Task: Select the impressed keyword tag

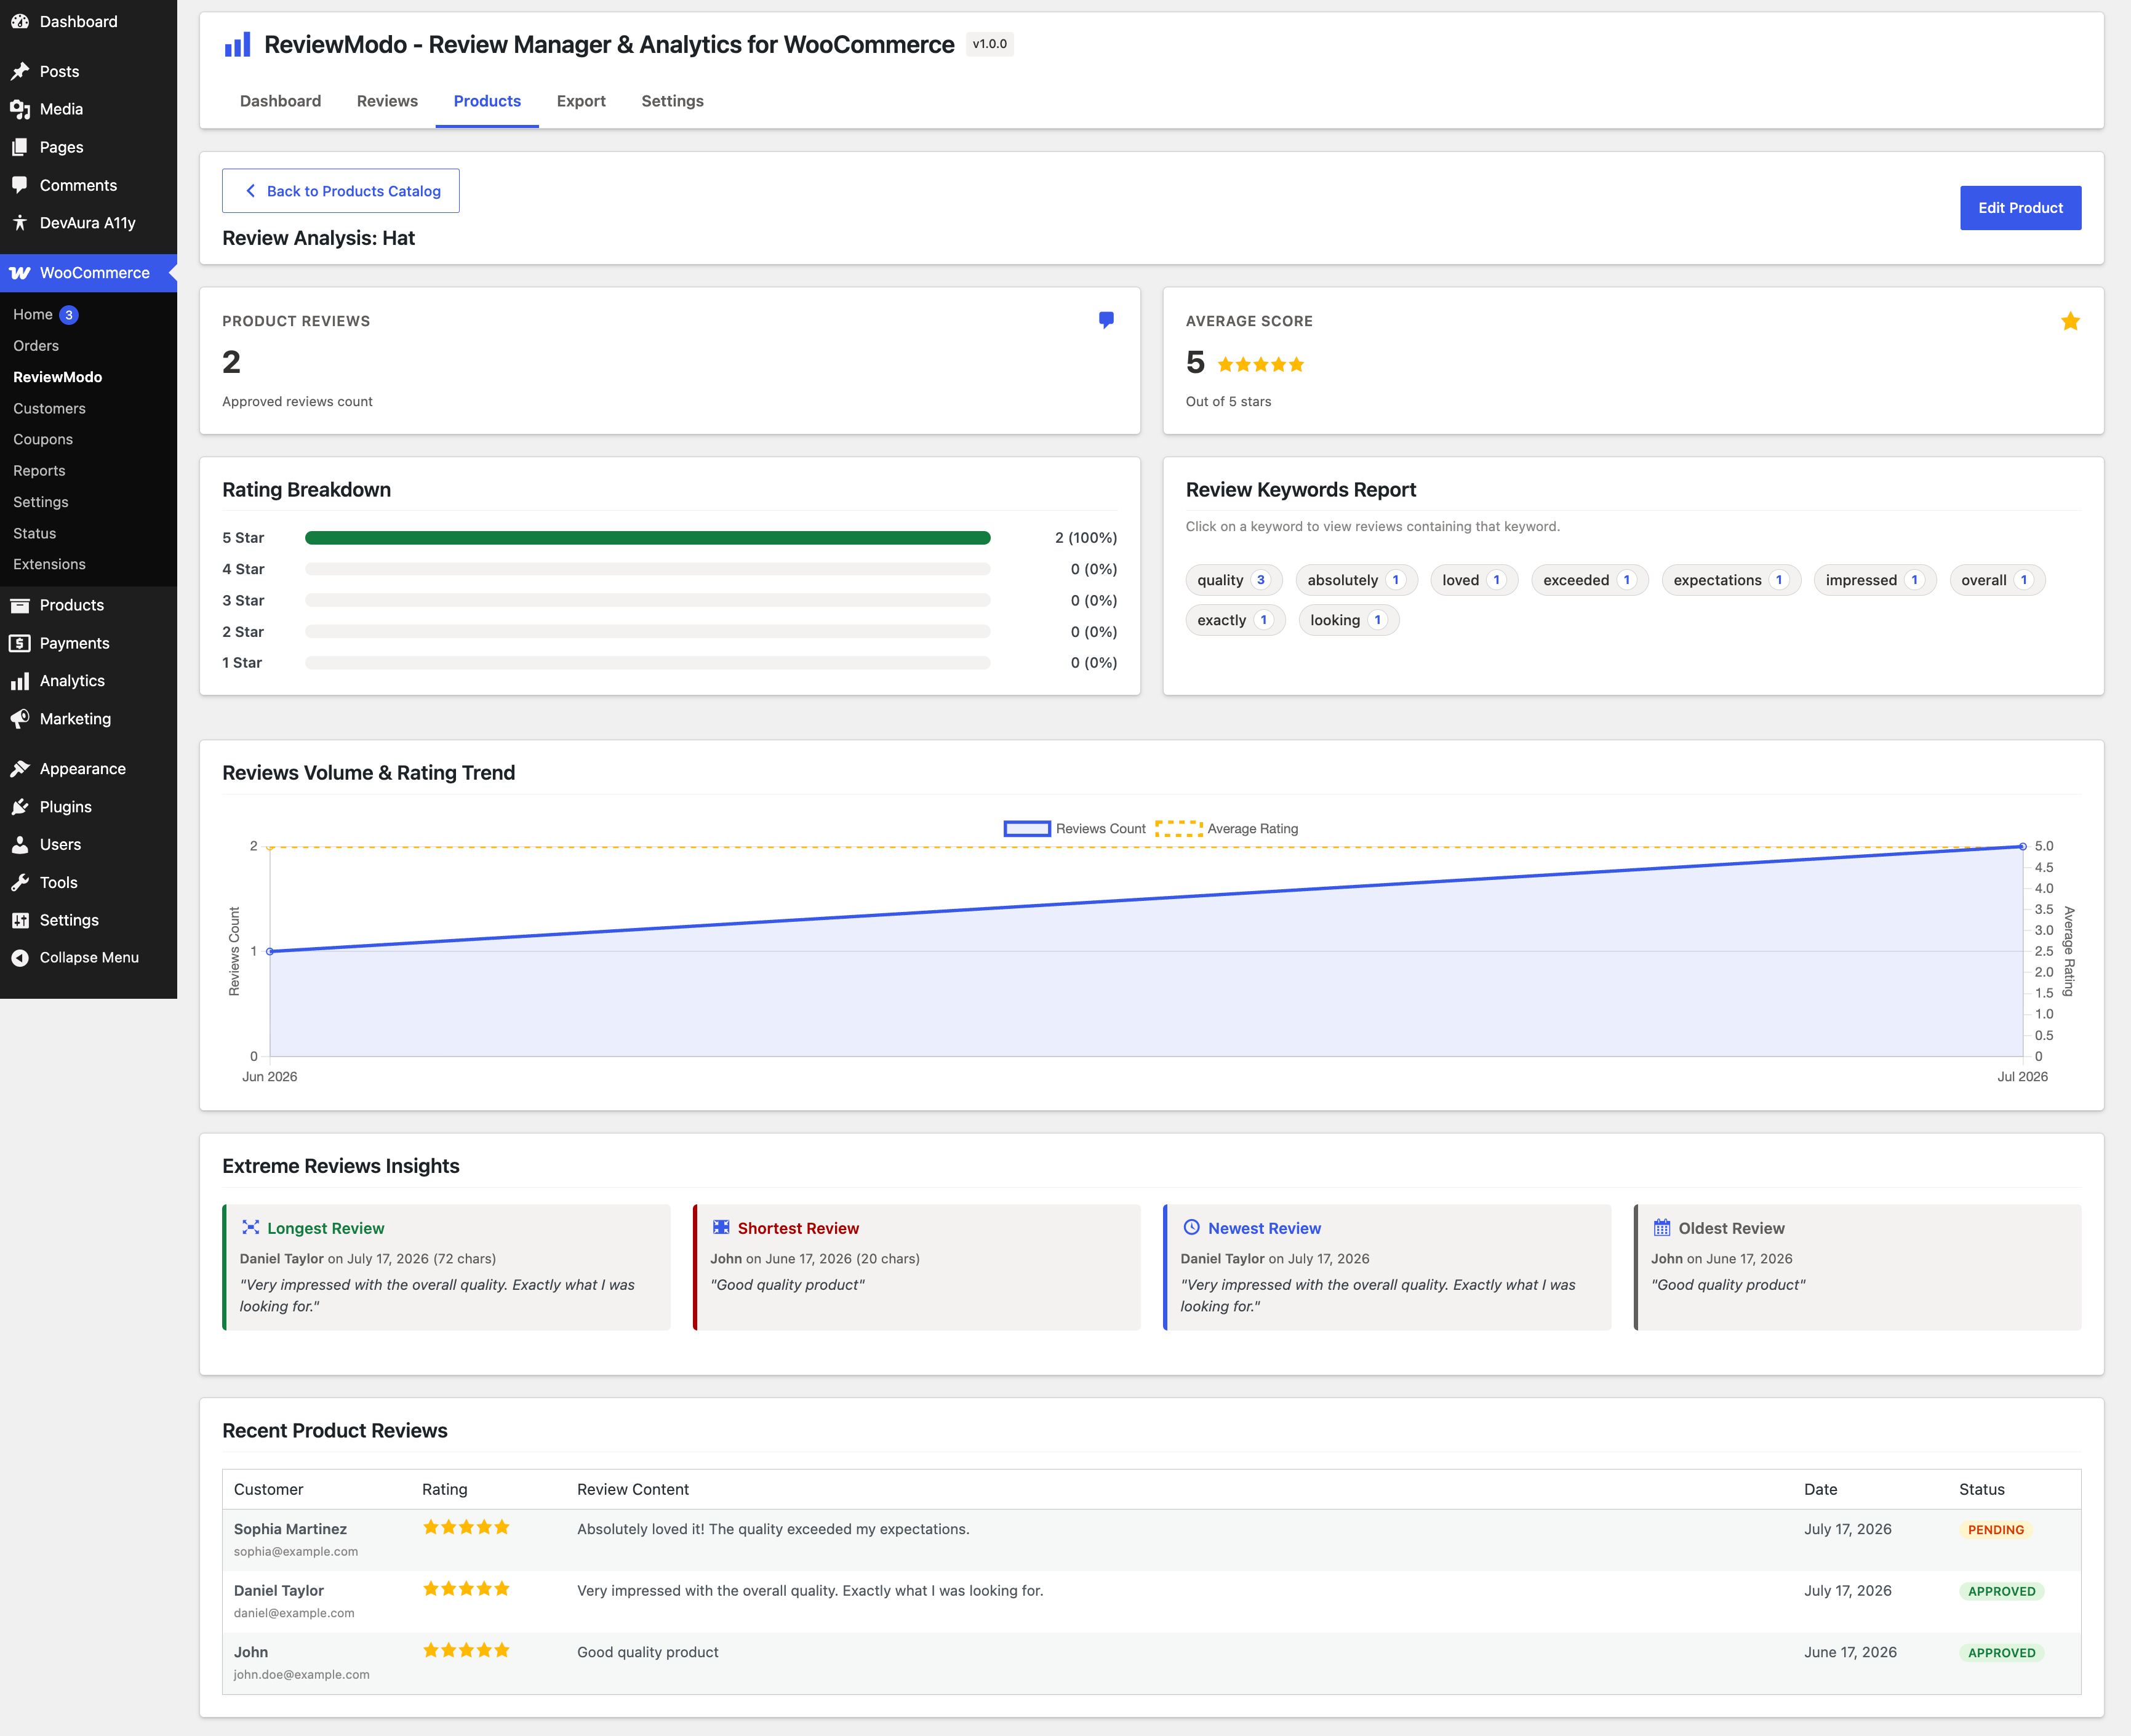Action: pyautogui.click(x=1874, y=580)
